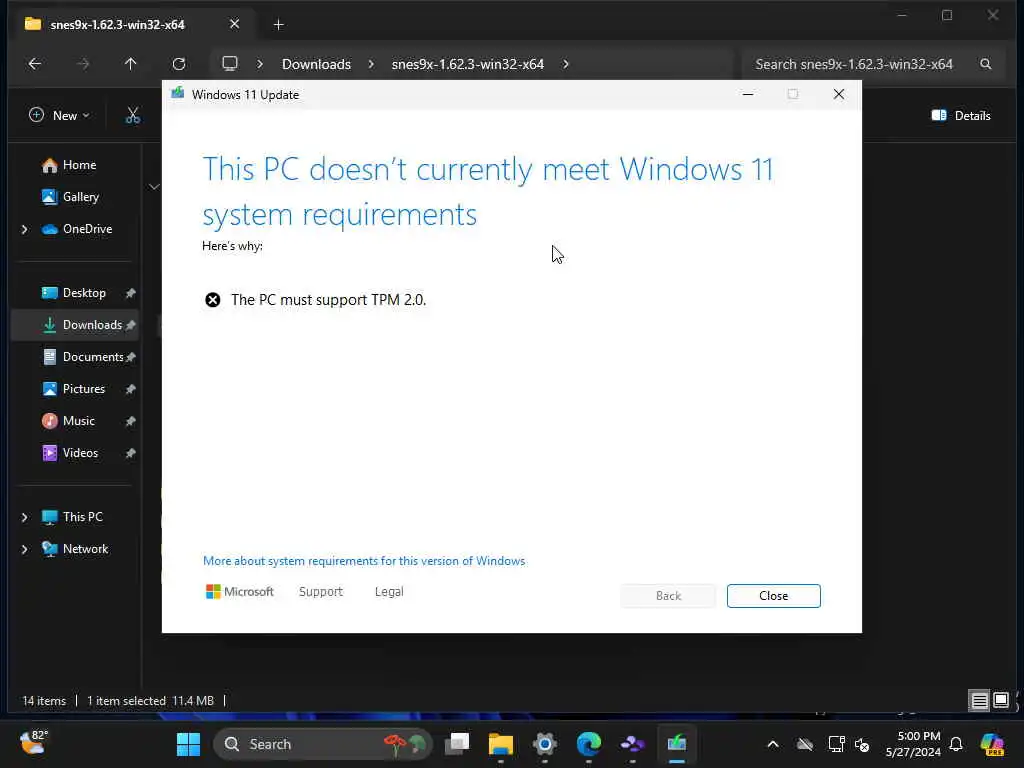The image size is (1024, 768).
Task: Open the New dropdown in Explorer toolbar
Action: click(x=59, y=116)
